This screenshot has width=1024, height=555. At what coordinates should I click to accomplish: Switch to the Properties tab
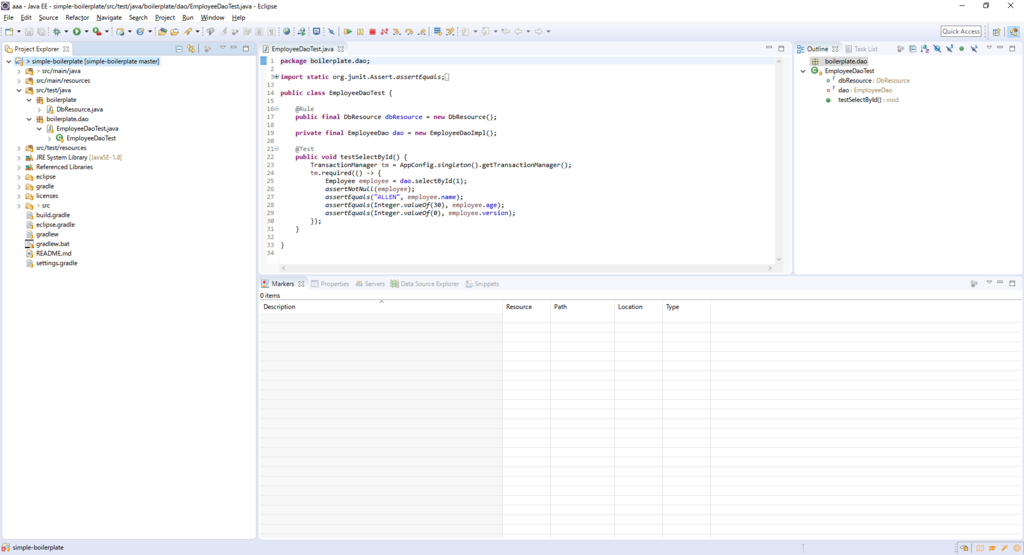pos(330,284)
